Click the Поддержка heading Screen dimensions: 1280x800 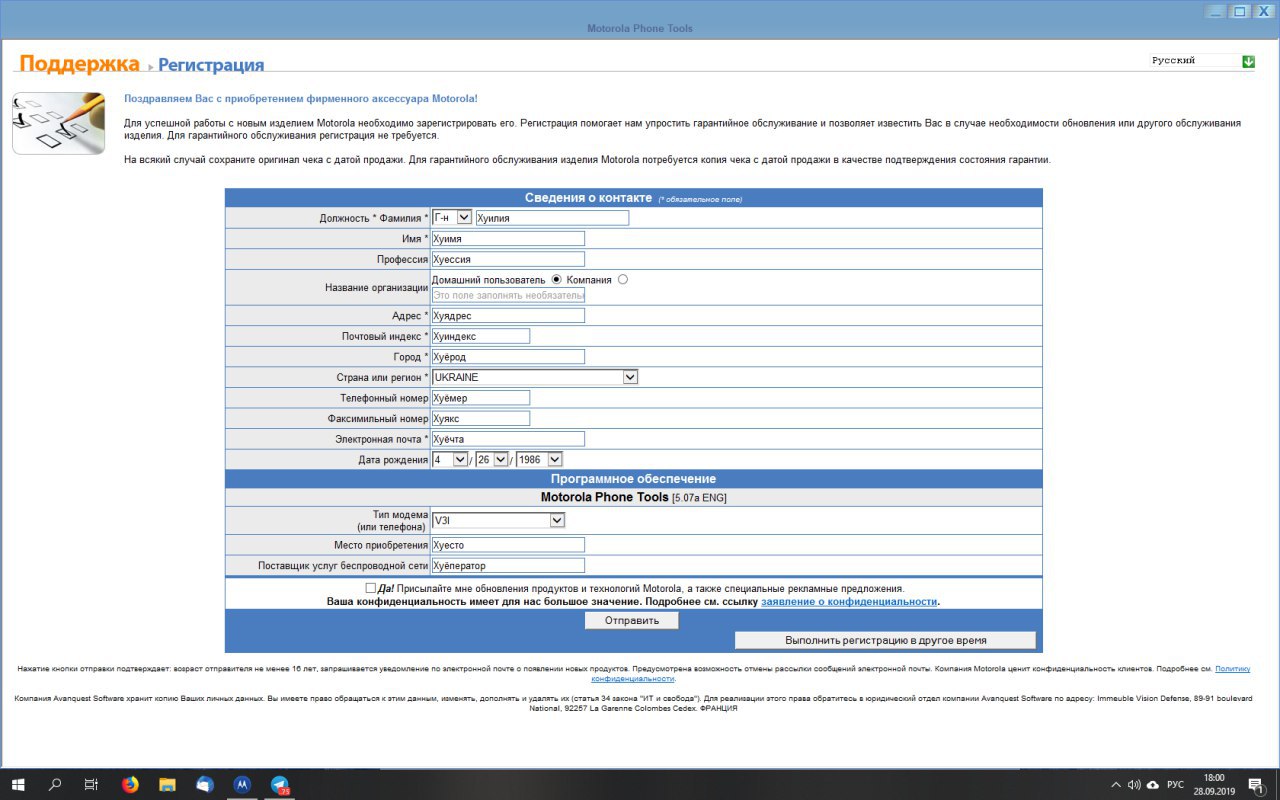pos(79,64)
